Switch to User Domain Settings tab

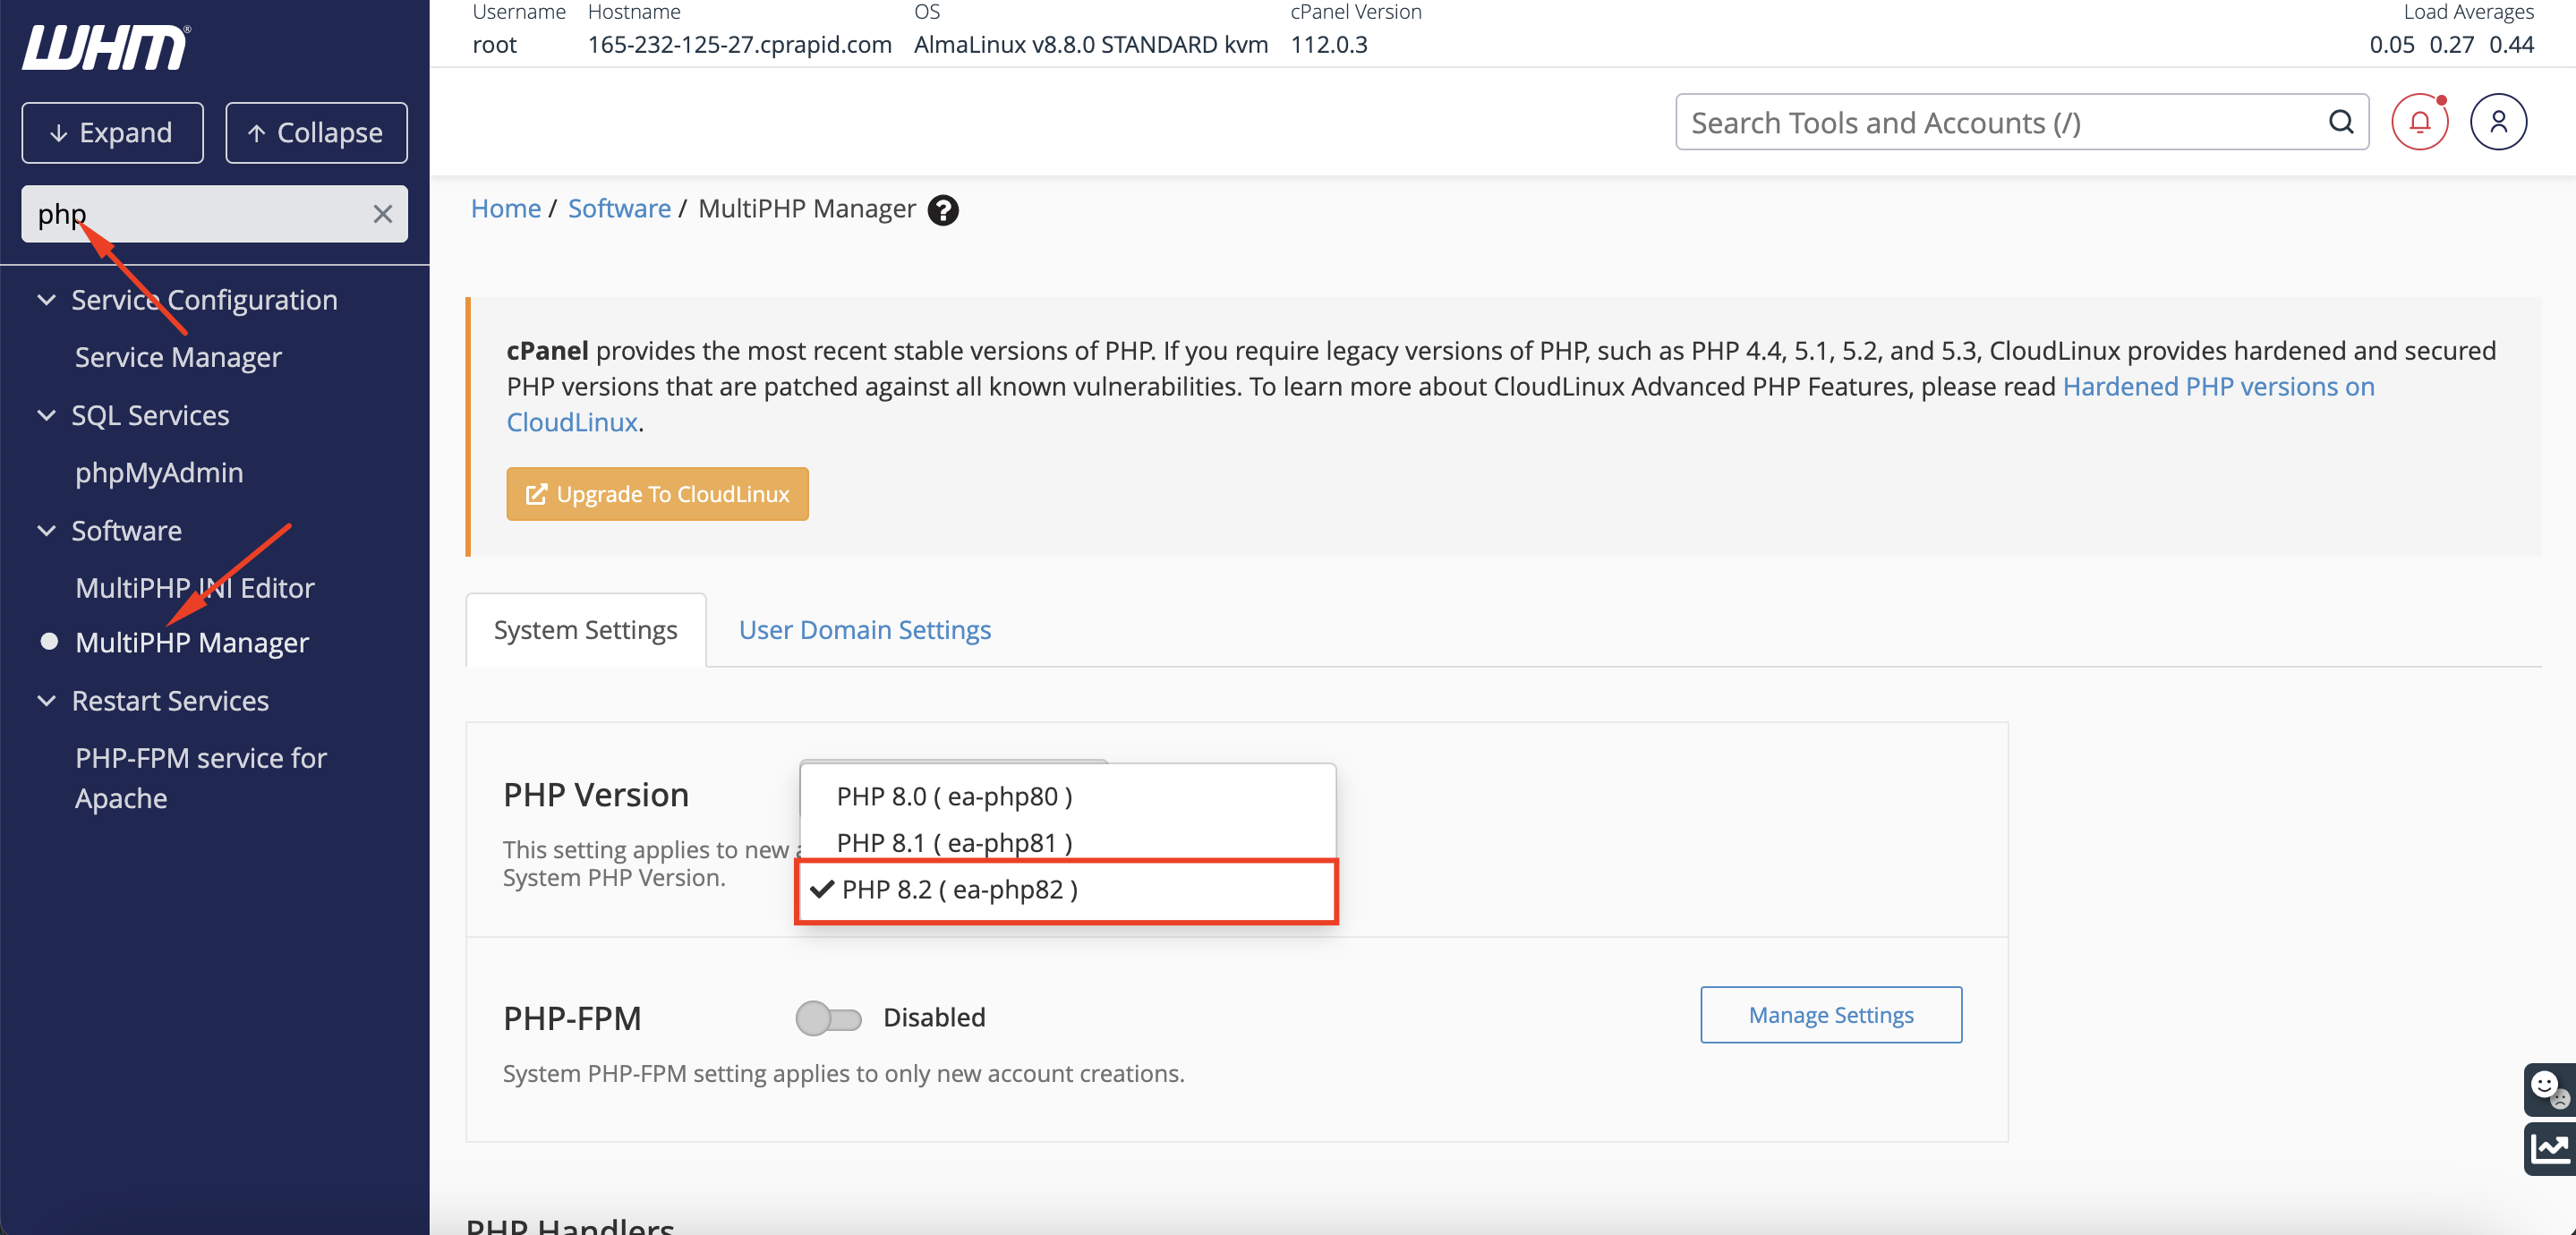tap(864, 627)
